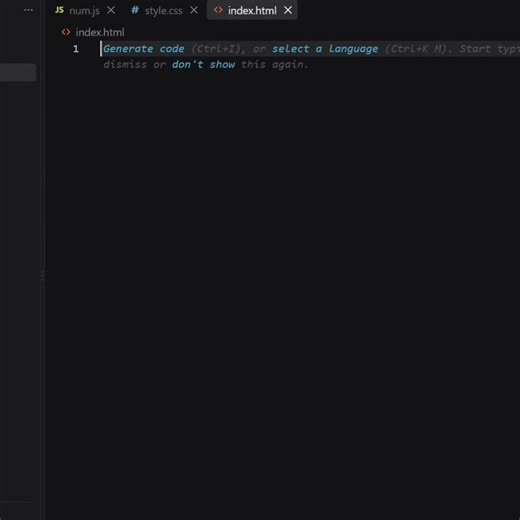Switch to the style.css tab

point(163,11)
